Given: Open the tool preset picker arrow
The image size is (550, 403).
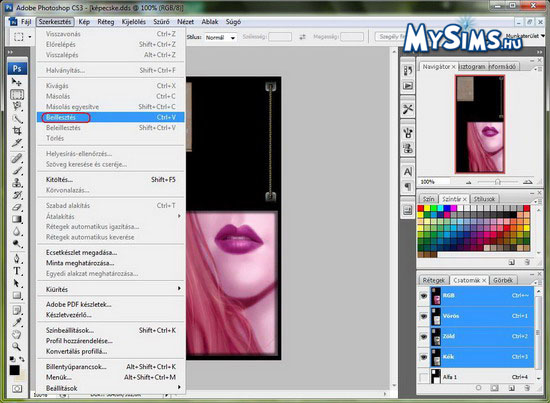Looking at the screenshot, I should pos(30,37).
